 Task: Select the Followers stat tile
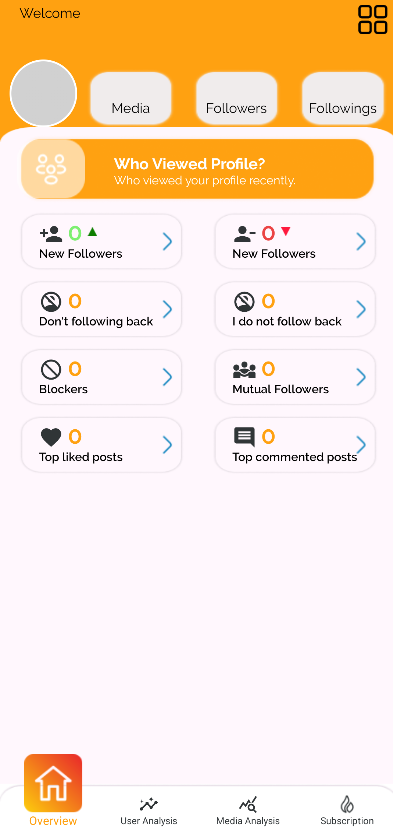click(236, 98)
